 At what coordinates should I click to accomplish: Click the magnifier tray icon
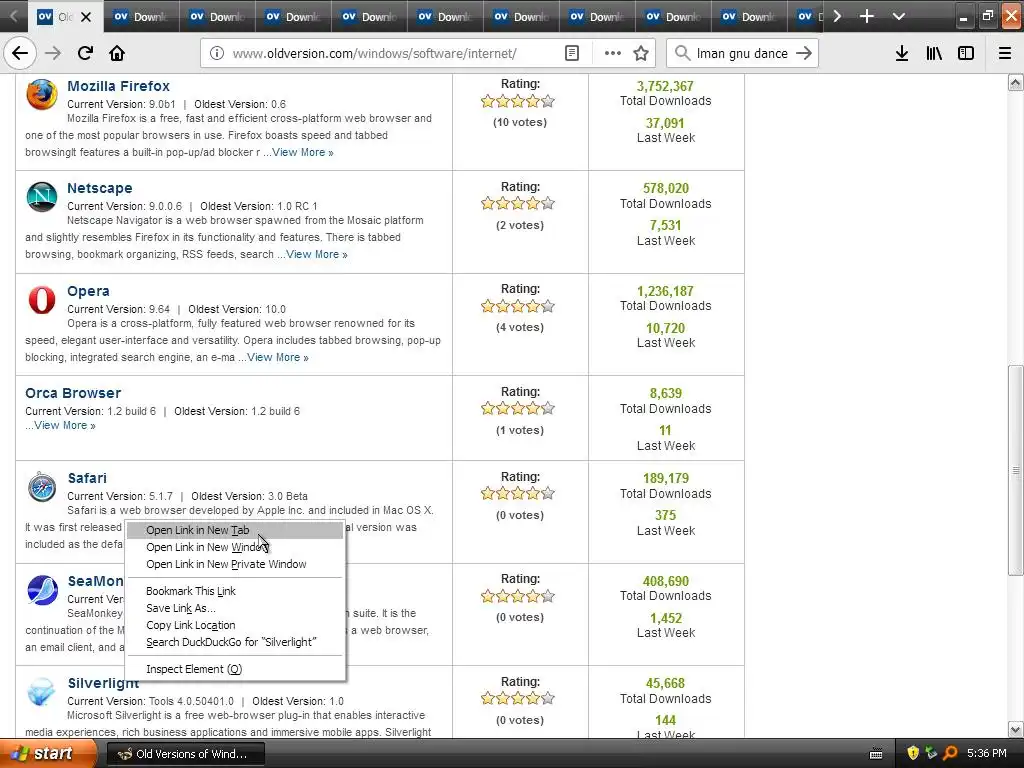(x=950, y=754)
